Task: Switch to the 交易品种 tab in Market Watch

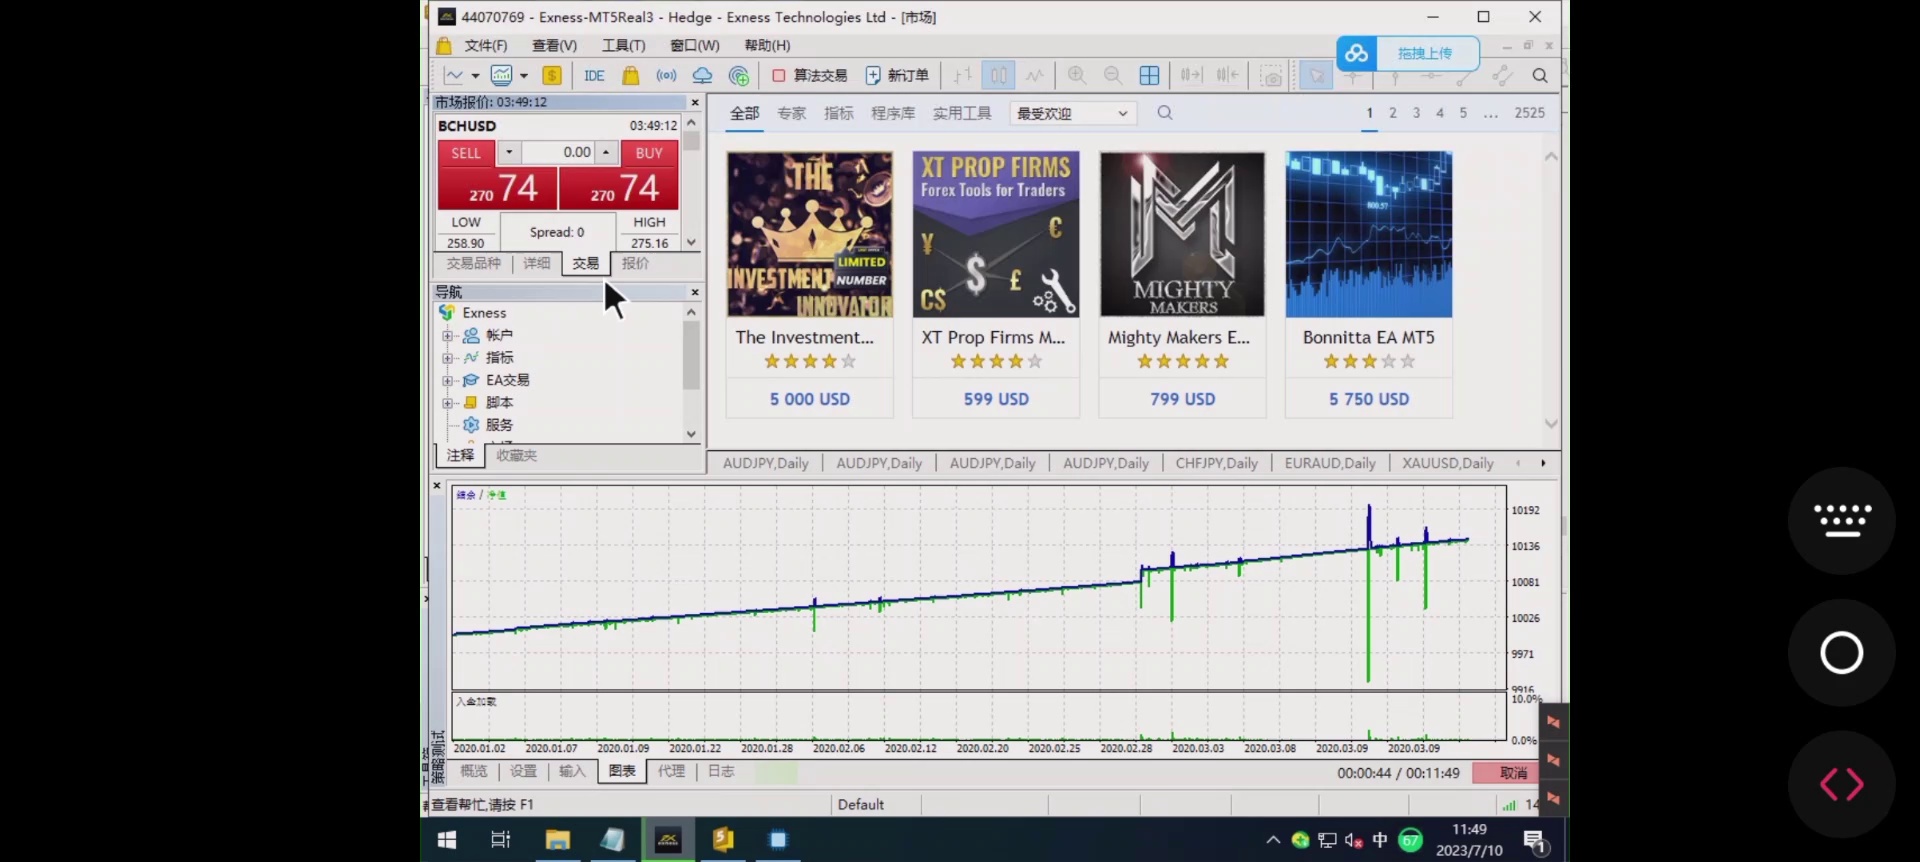Action: coord(474,264)
